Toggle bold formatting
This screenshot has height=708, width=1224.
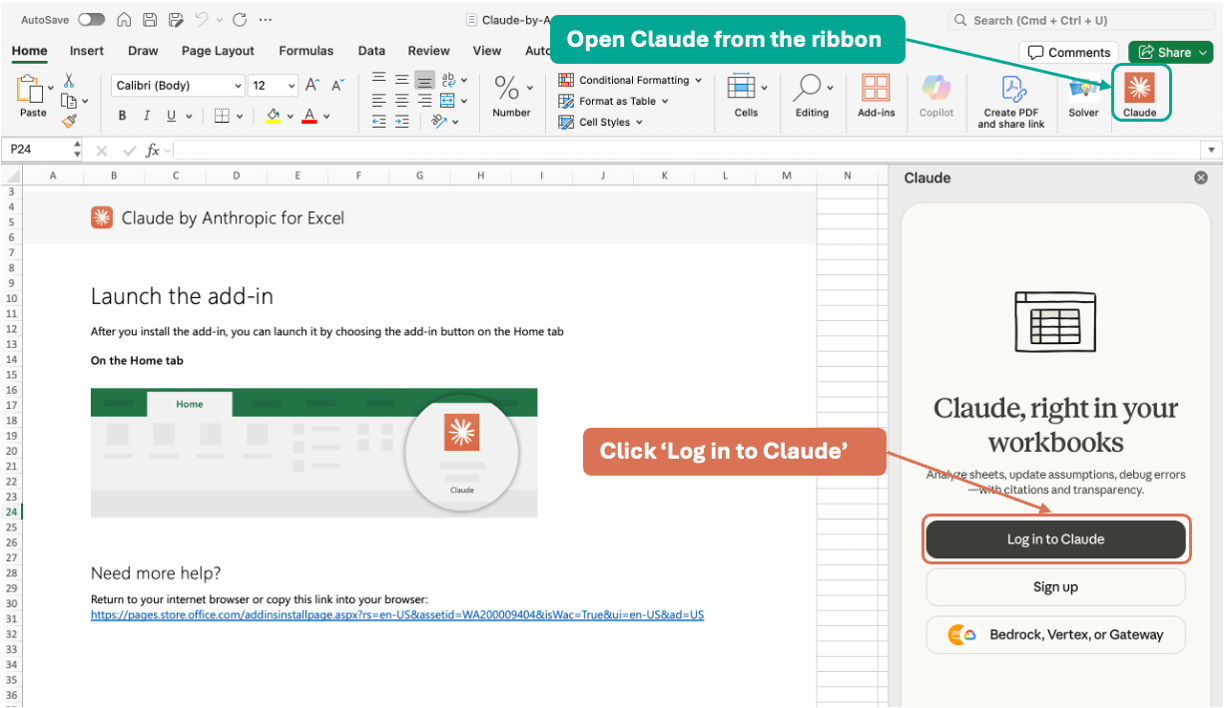pos(121,115)
